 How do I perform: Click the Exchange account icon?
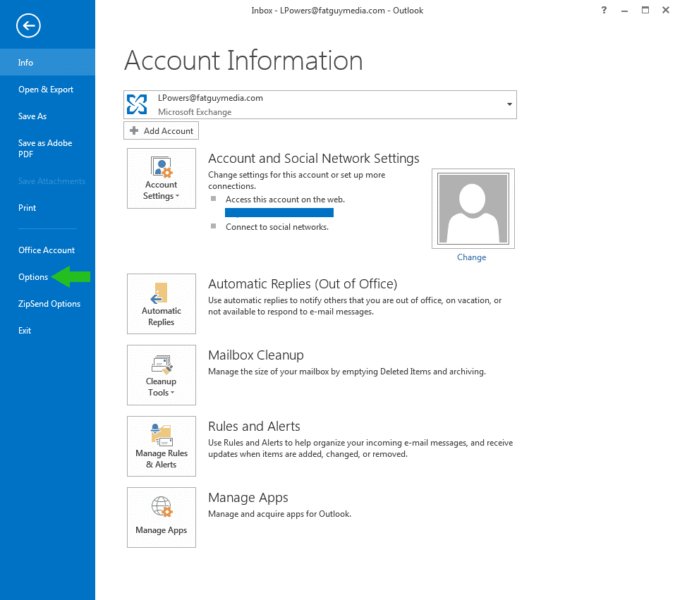(137, 105)
